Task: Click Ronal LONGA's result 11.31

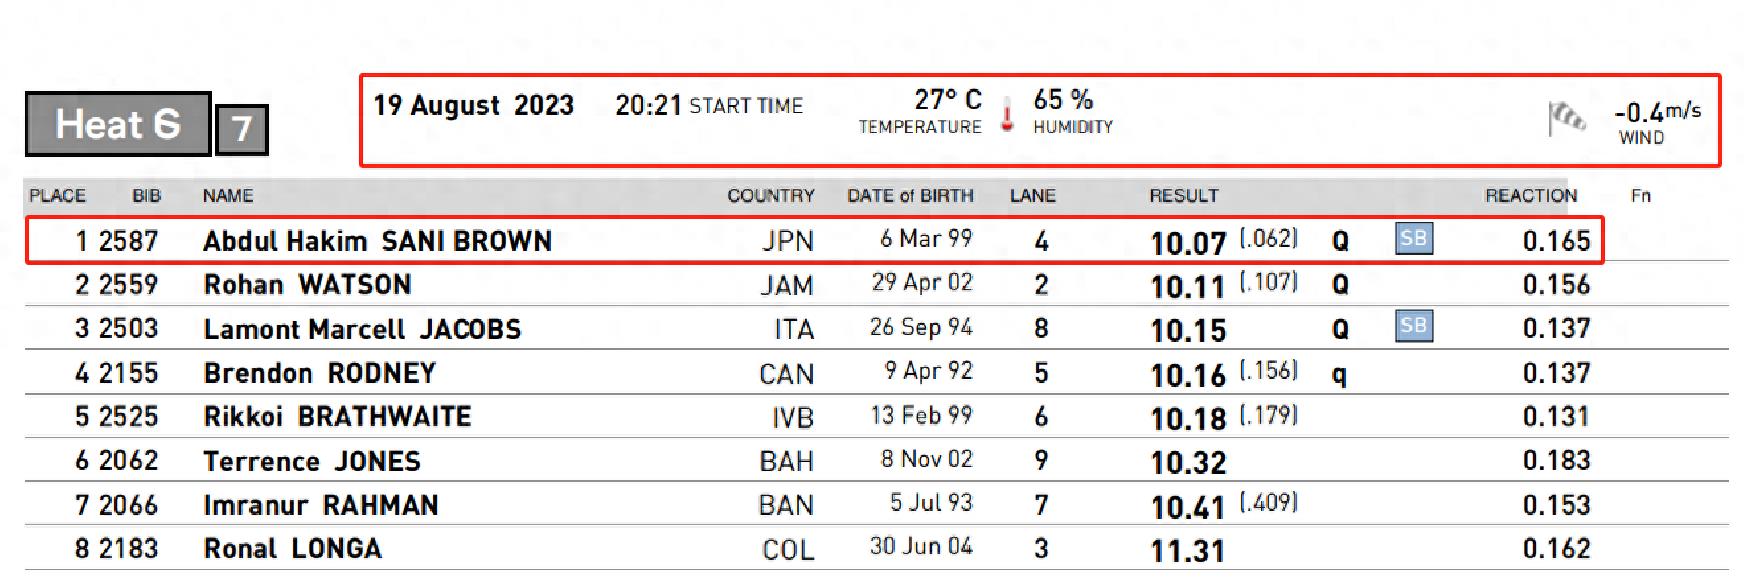Action: coord(1188,550)
